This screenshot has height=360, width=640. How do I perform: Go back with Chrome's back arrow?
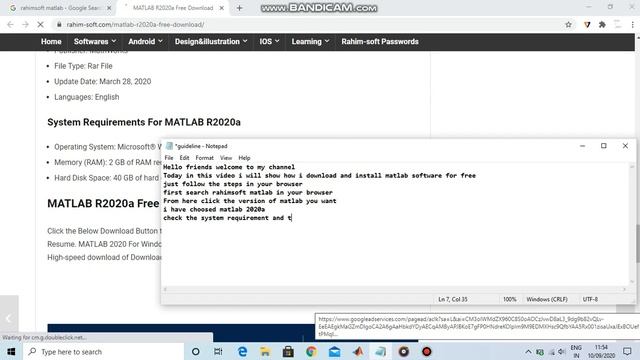(x=10, y=24)
